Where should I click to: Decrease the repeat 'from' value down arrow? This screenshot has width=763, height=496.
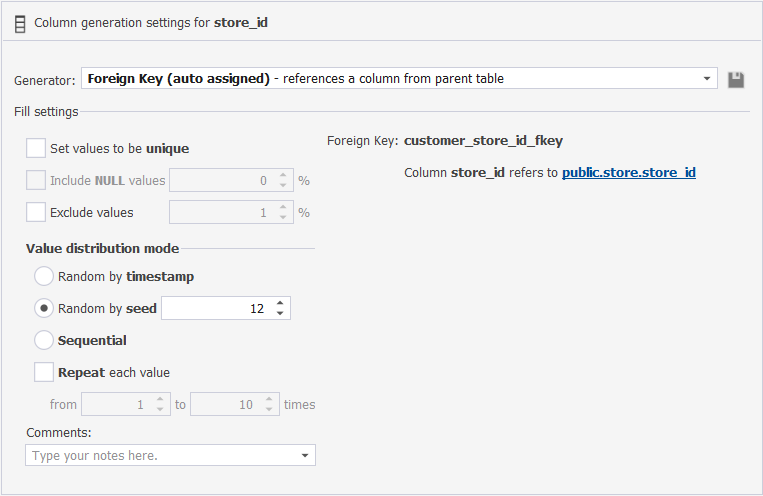coord(160,409)
